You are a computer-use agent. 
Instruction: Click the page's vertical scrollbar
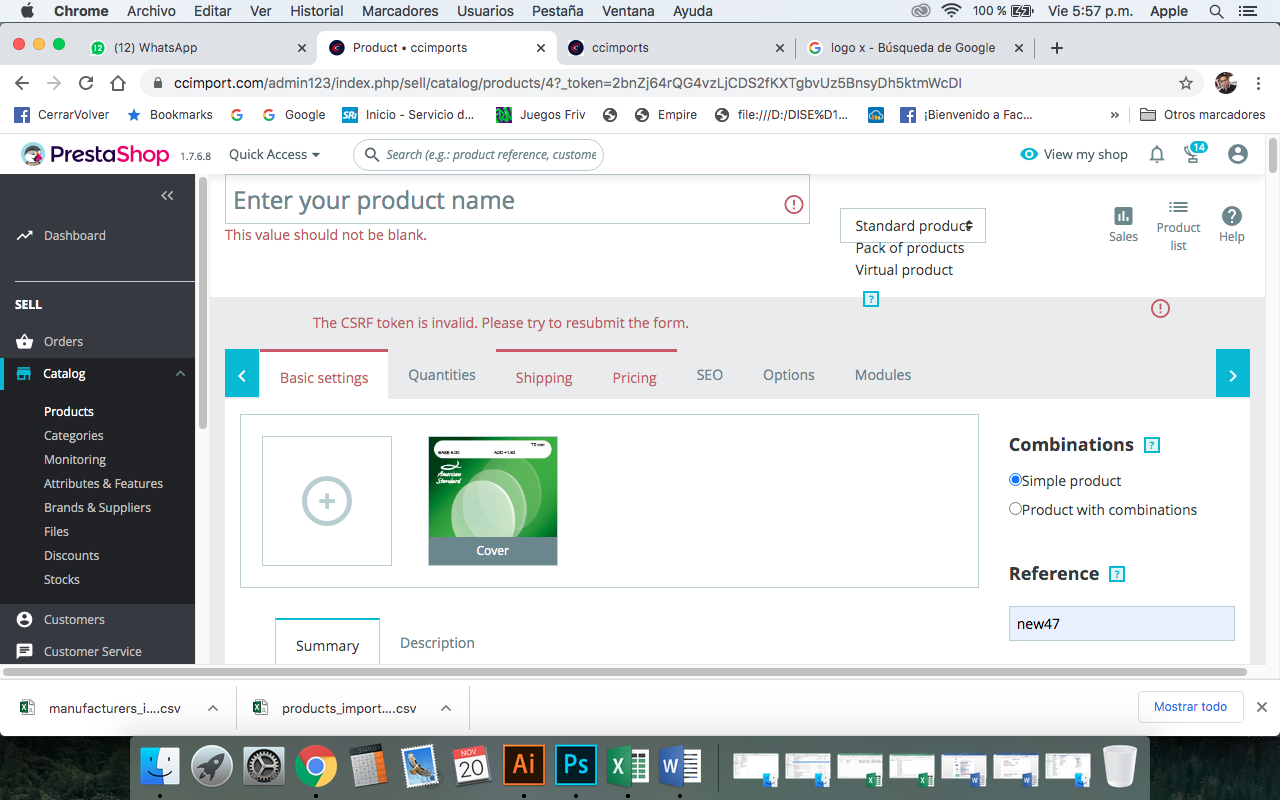click(1273, 156)
